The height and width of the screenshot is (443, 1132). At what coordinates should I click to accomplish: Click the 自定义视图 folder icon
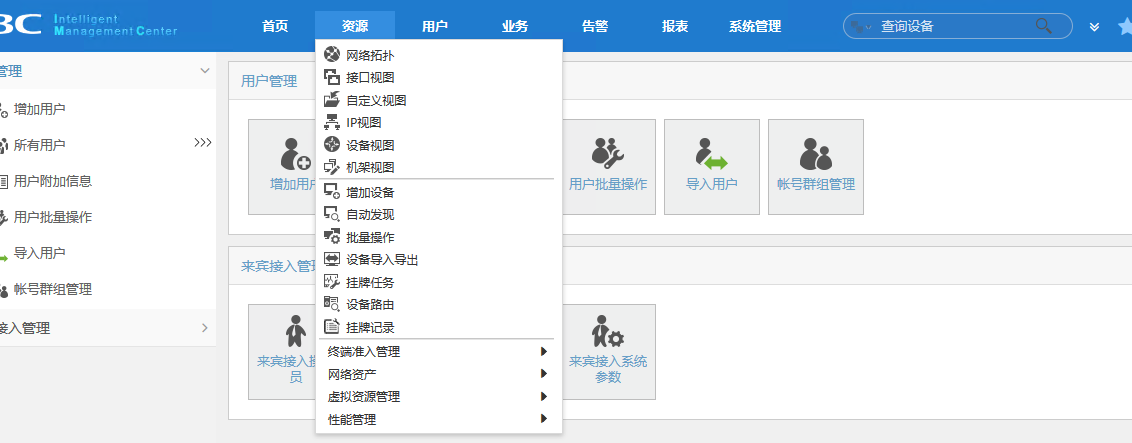(331, 100)
